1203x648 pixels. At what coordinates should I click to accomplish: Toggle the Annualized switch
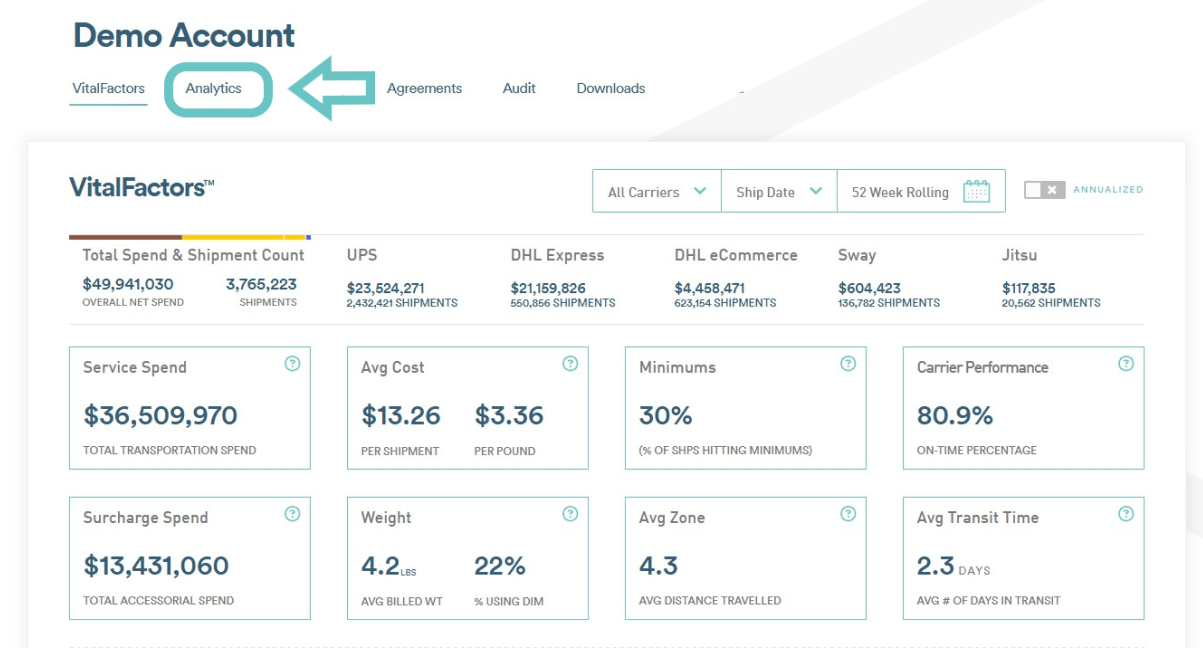(1044, 190)
